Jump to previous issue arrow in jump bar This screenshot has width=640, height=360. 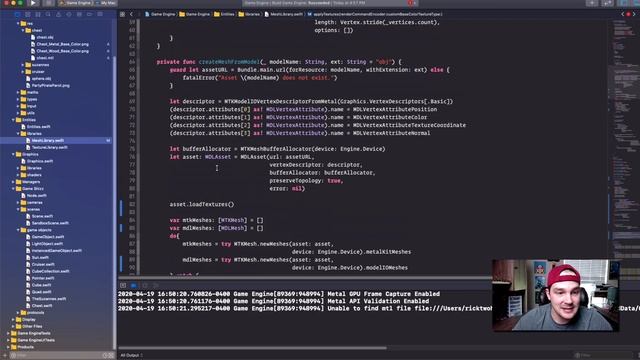click(623, 14)
